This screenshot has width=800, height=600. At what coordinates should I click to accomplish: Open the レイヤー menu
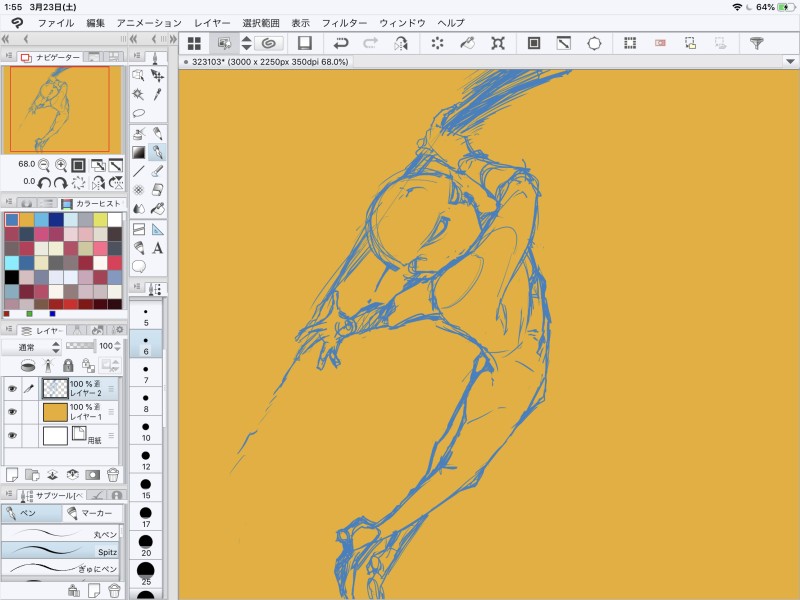212,22
